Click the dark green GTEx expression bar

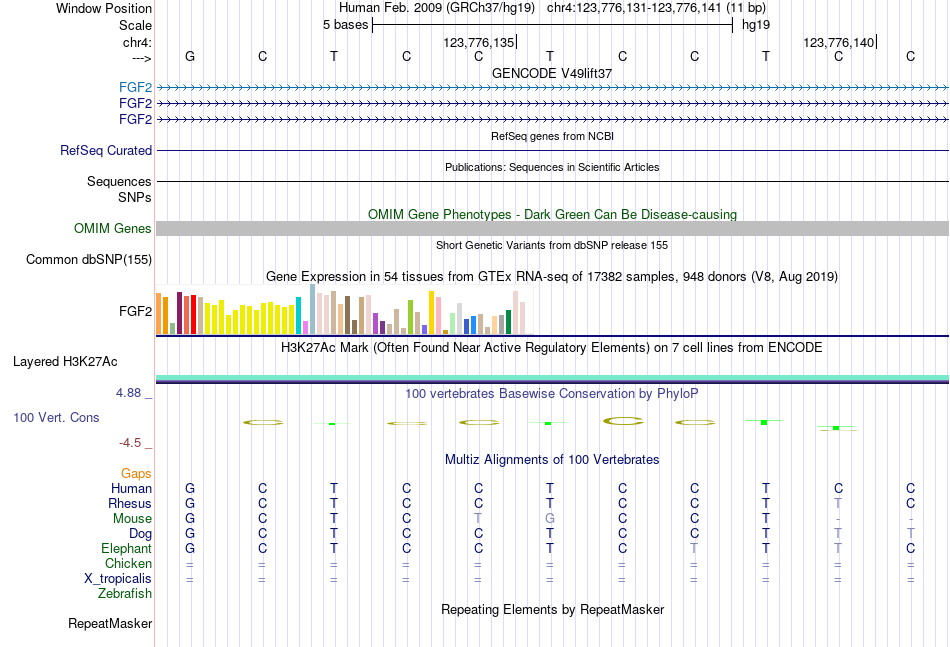pyautogui.click(x=508, y=322)
